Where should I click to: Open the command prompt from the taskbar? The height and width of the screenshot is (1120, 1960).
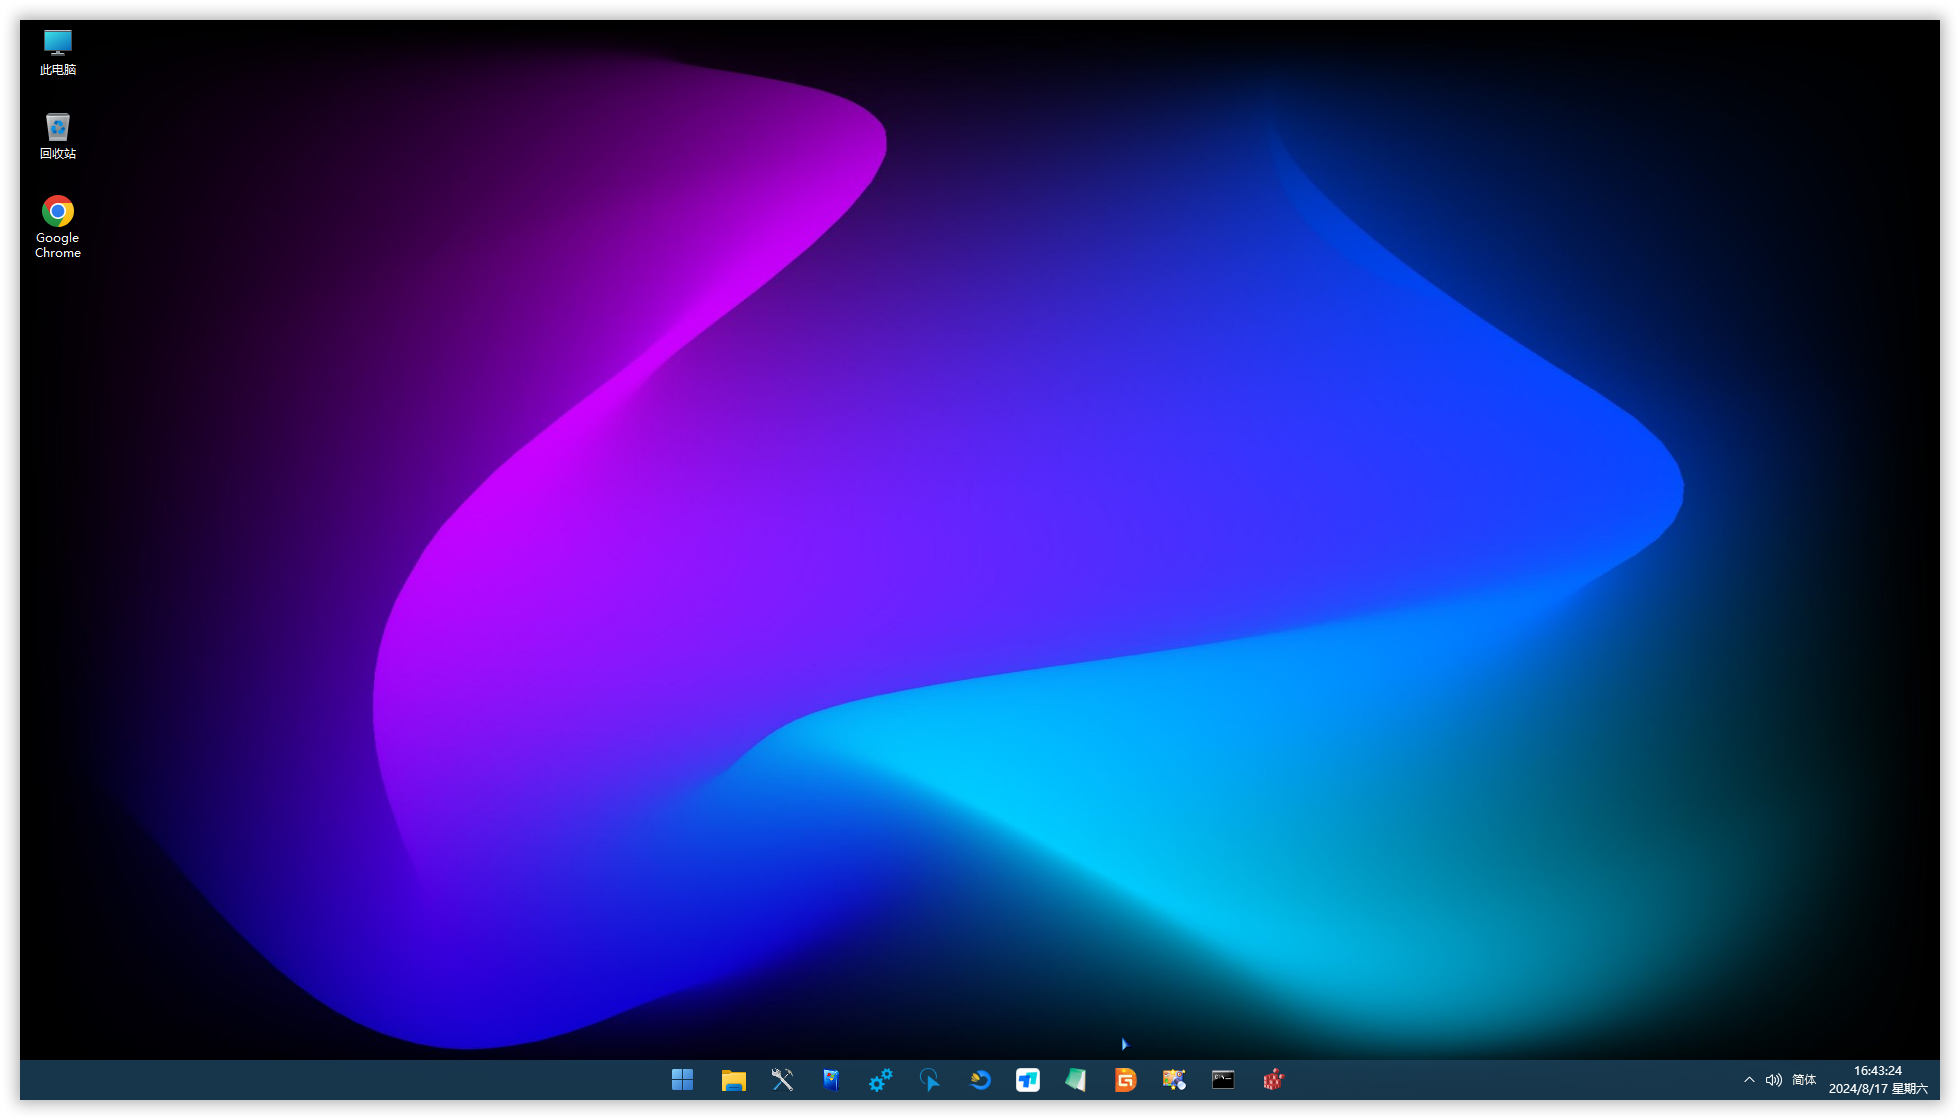pos(1223,1080)
